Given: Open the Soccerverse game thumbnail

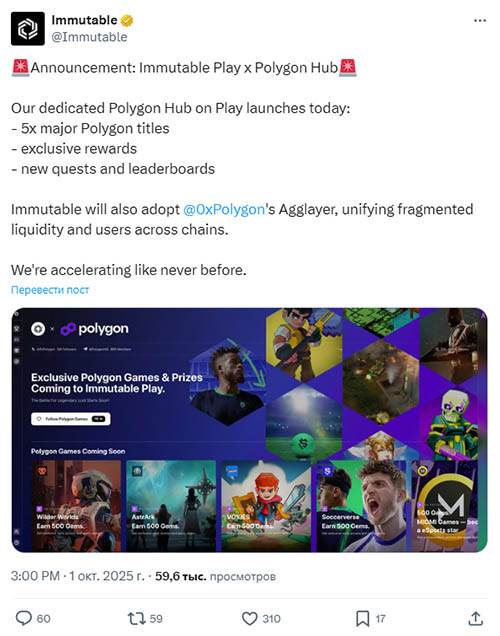Looking at the screenshot, I should (361, 505).
